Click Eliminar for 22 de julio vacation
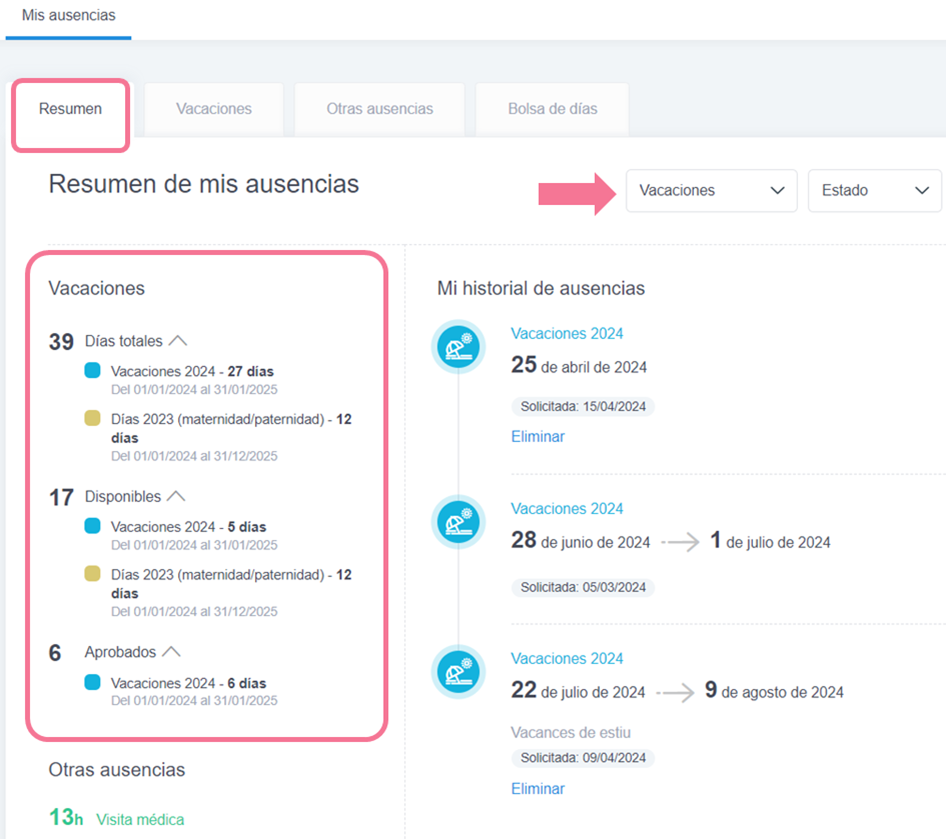The image size is (946, 839). [538, 789]
